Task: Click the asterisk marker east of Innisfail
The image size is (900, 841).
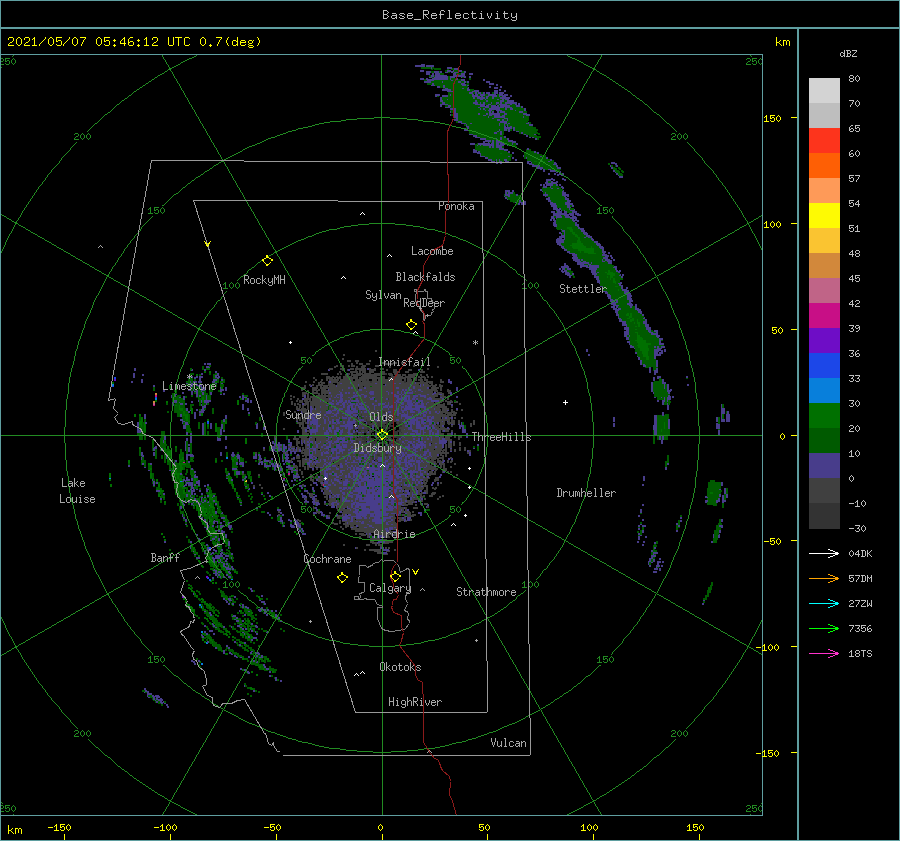Action: tap(475, 343)
